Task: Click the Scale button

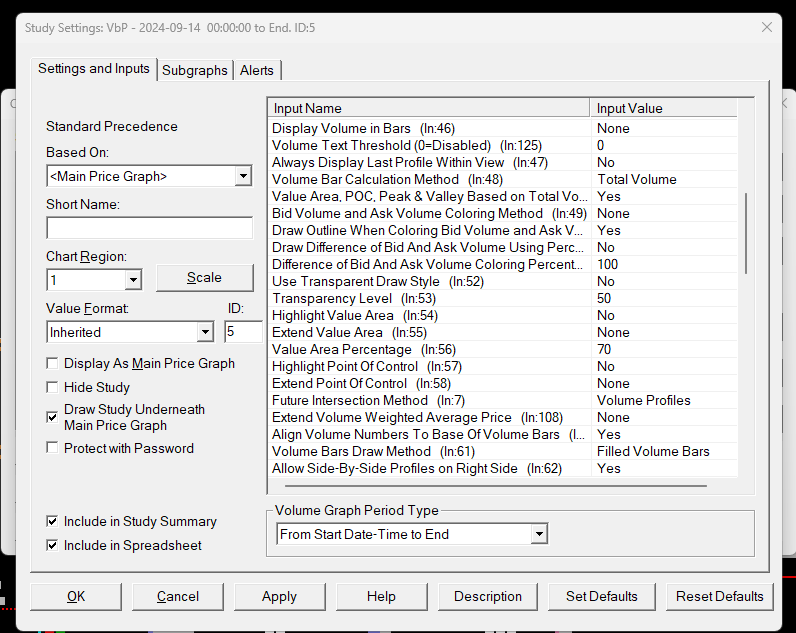Action: (x=205, y=277)
